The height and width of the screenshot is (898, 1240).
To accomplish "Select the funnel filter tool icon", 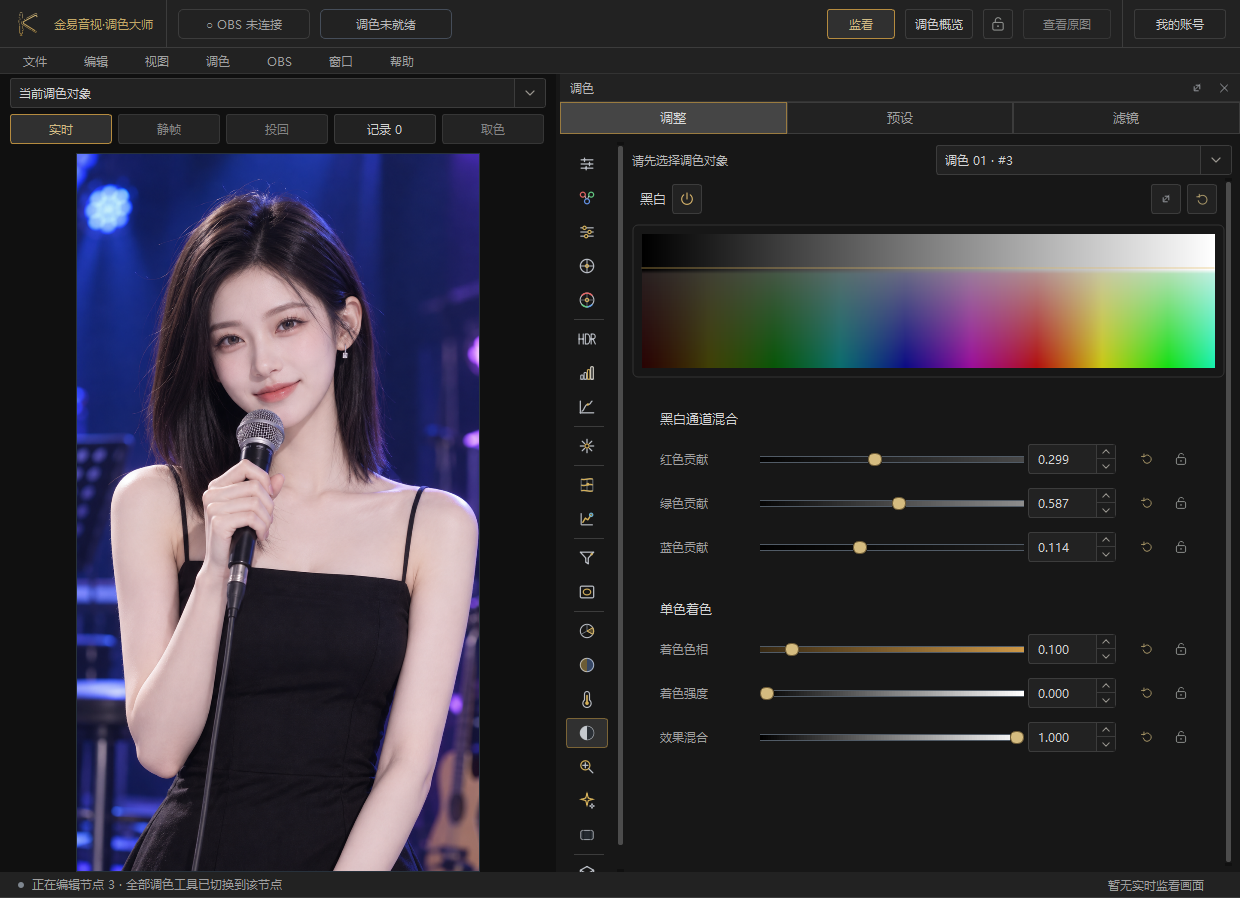I will point(587,558).
